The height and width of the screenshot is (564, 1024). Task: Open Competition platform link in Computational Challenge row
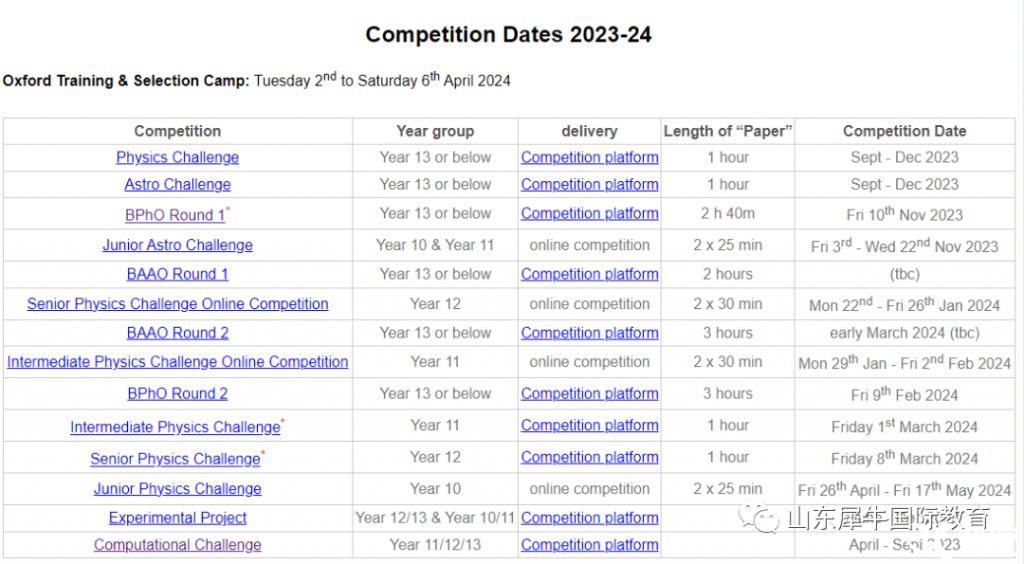point(589,545)
